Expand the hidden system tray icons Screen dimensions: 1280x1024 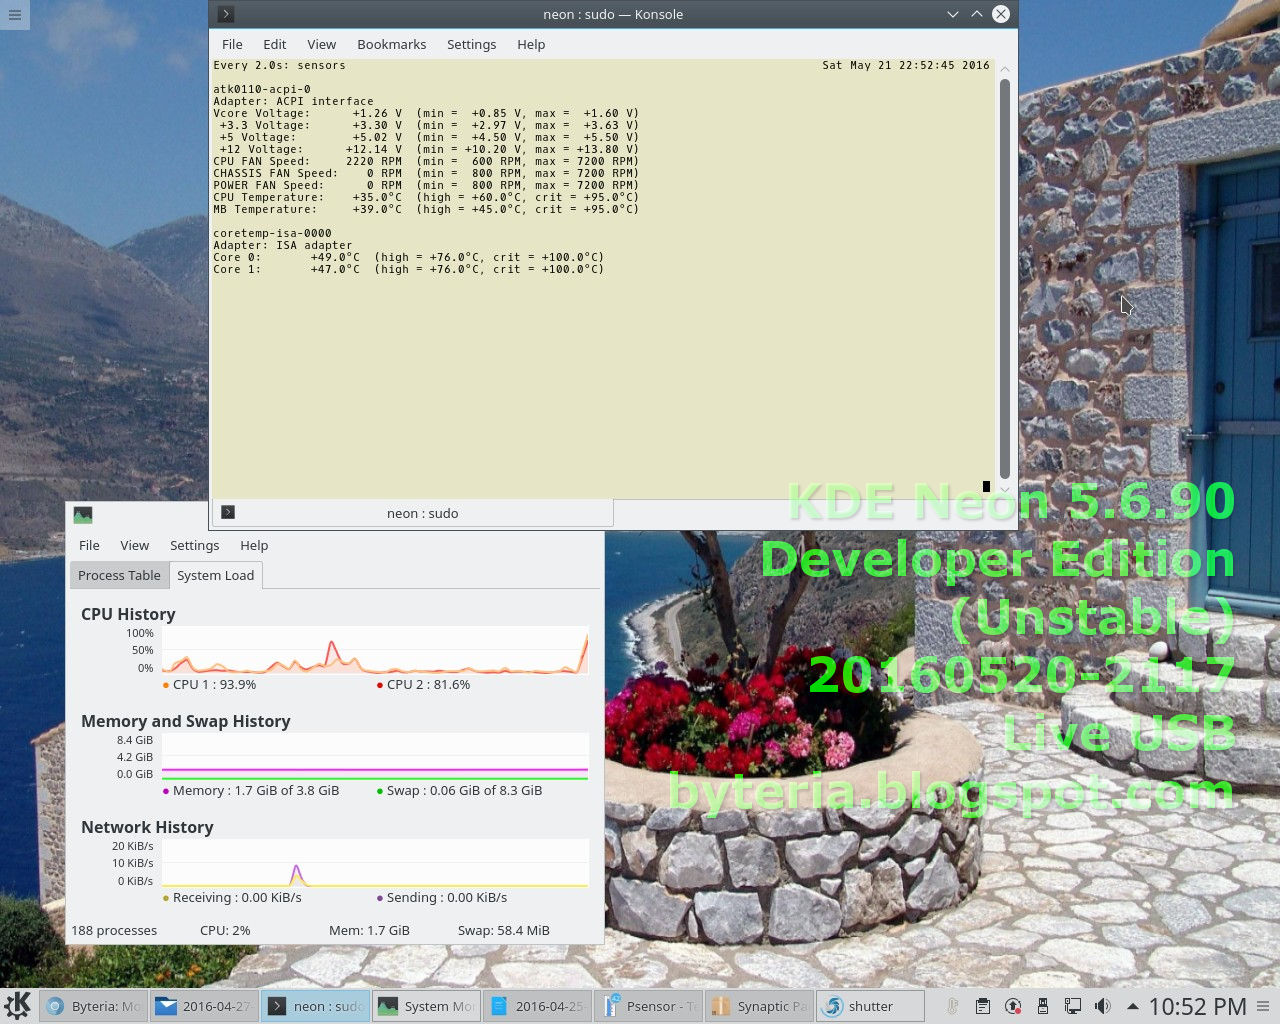pyautogui.click(x=1132, y=1006)
